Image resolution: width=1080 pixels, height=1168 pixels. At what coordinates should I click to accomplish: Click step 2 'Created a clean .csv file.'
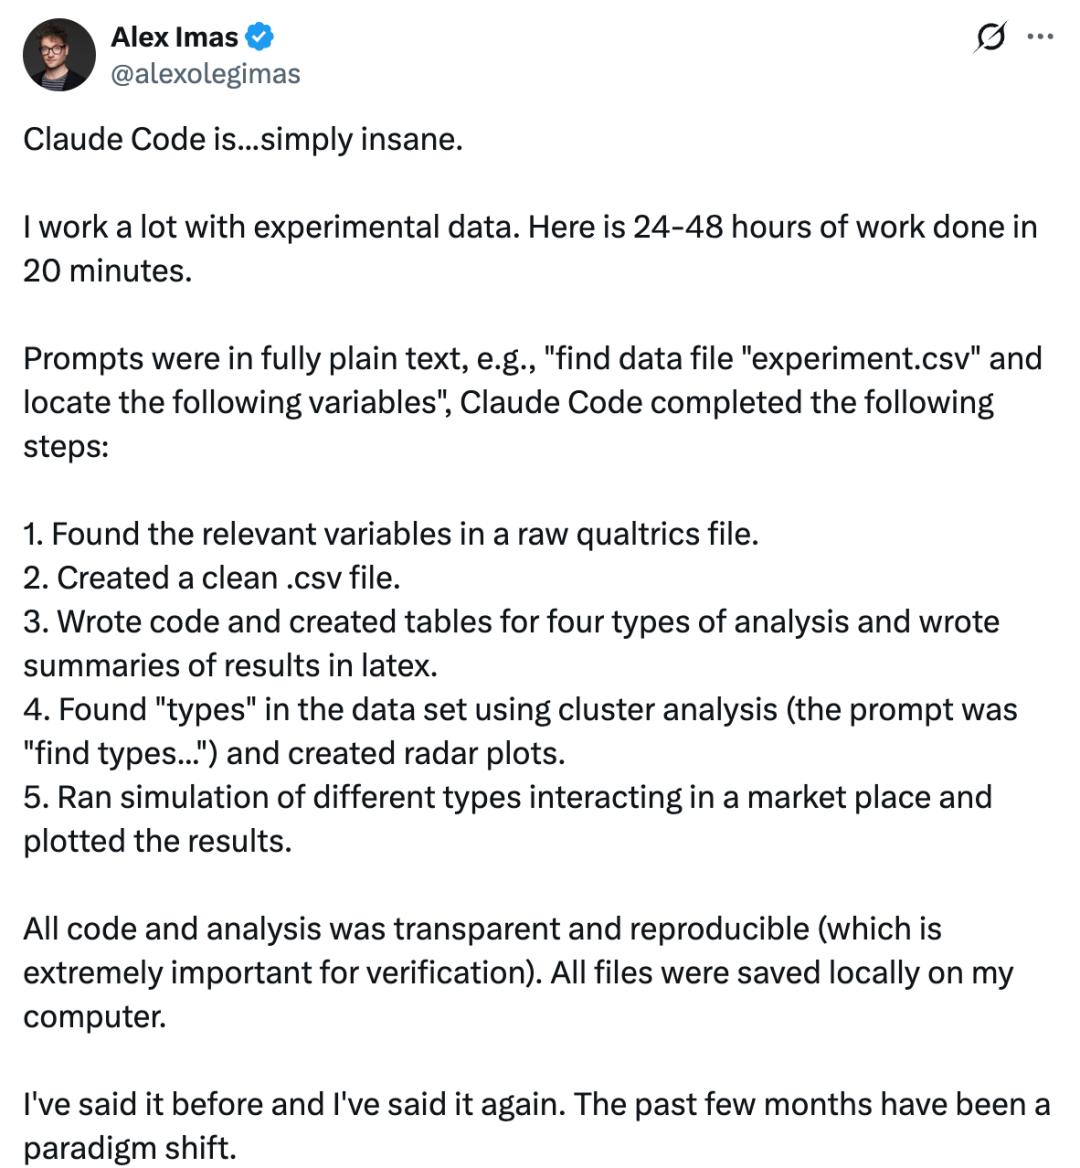[211, 577]
